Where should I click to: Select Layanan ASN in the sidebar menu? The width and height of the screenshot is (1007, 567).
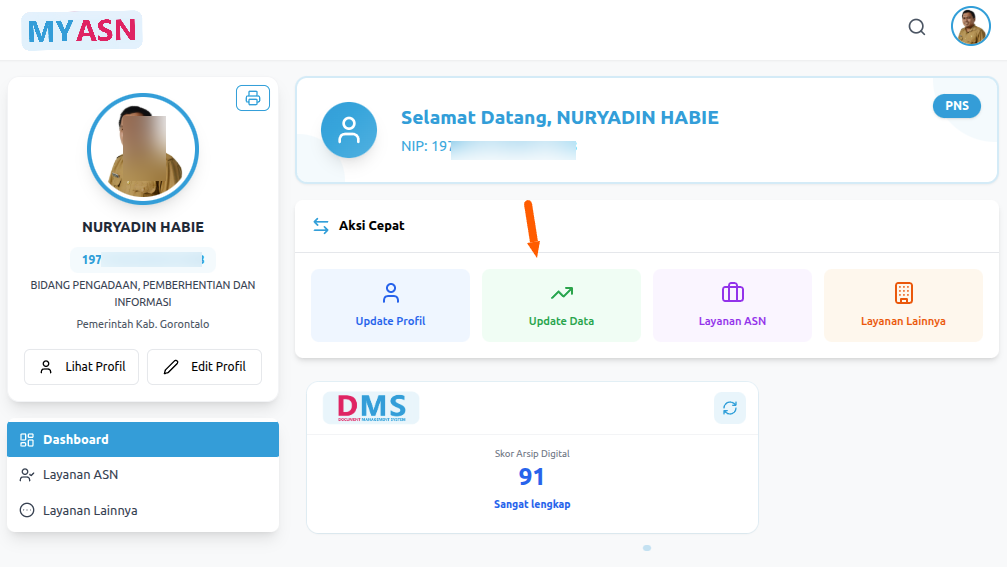click(143, 475)
